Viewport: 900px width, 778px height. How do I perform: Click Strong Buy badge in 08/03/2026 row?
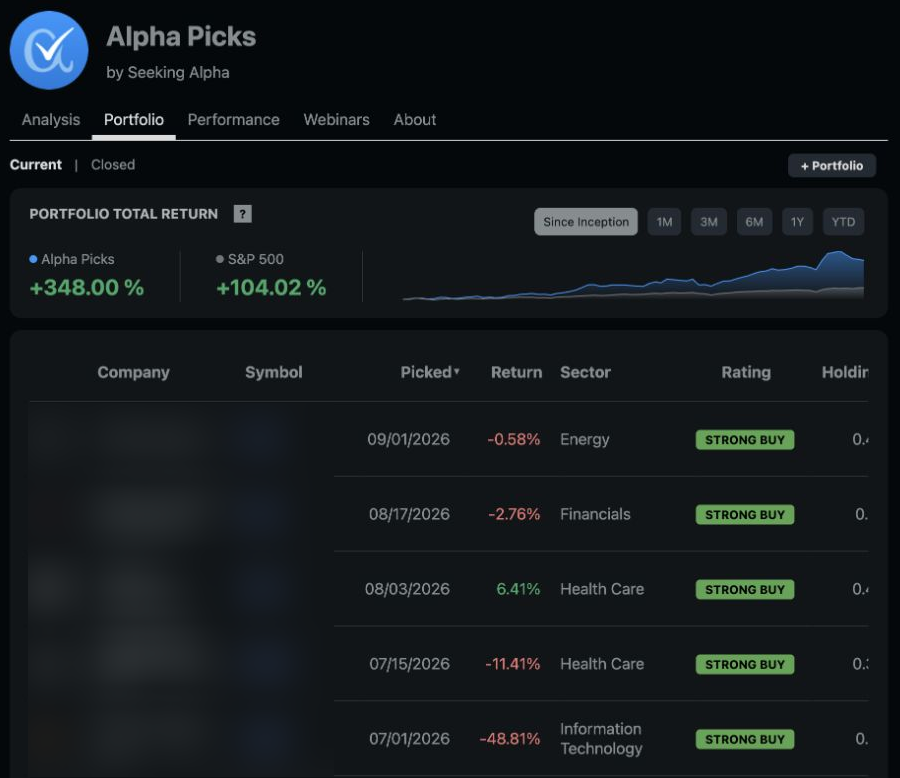(745, 590)
